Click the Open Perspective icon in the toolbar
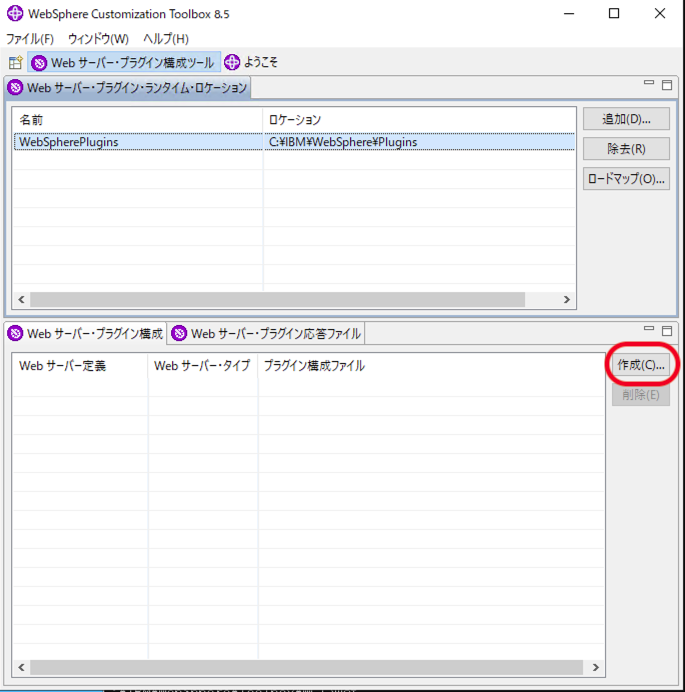 point(15,63)
